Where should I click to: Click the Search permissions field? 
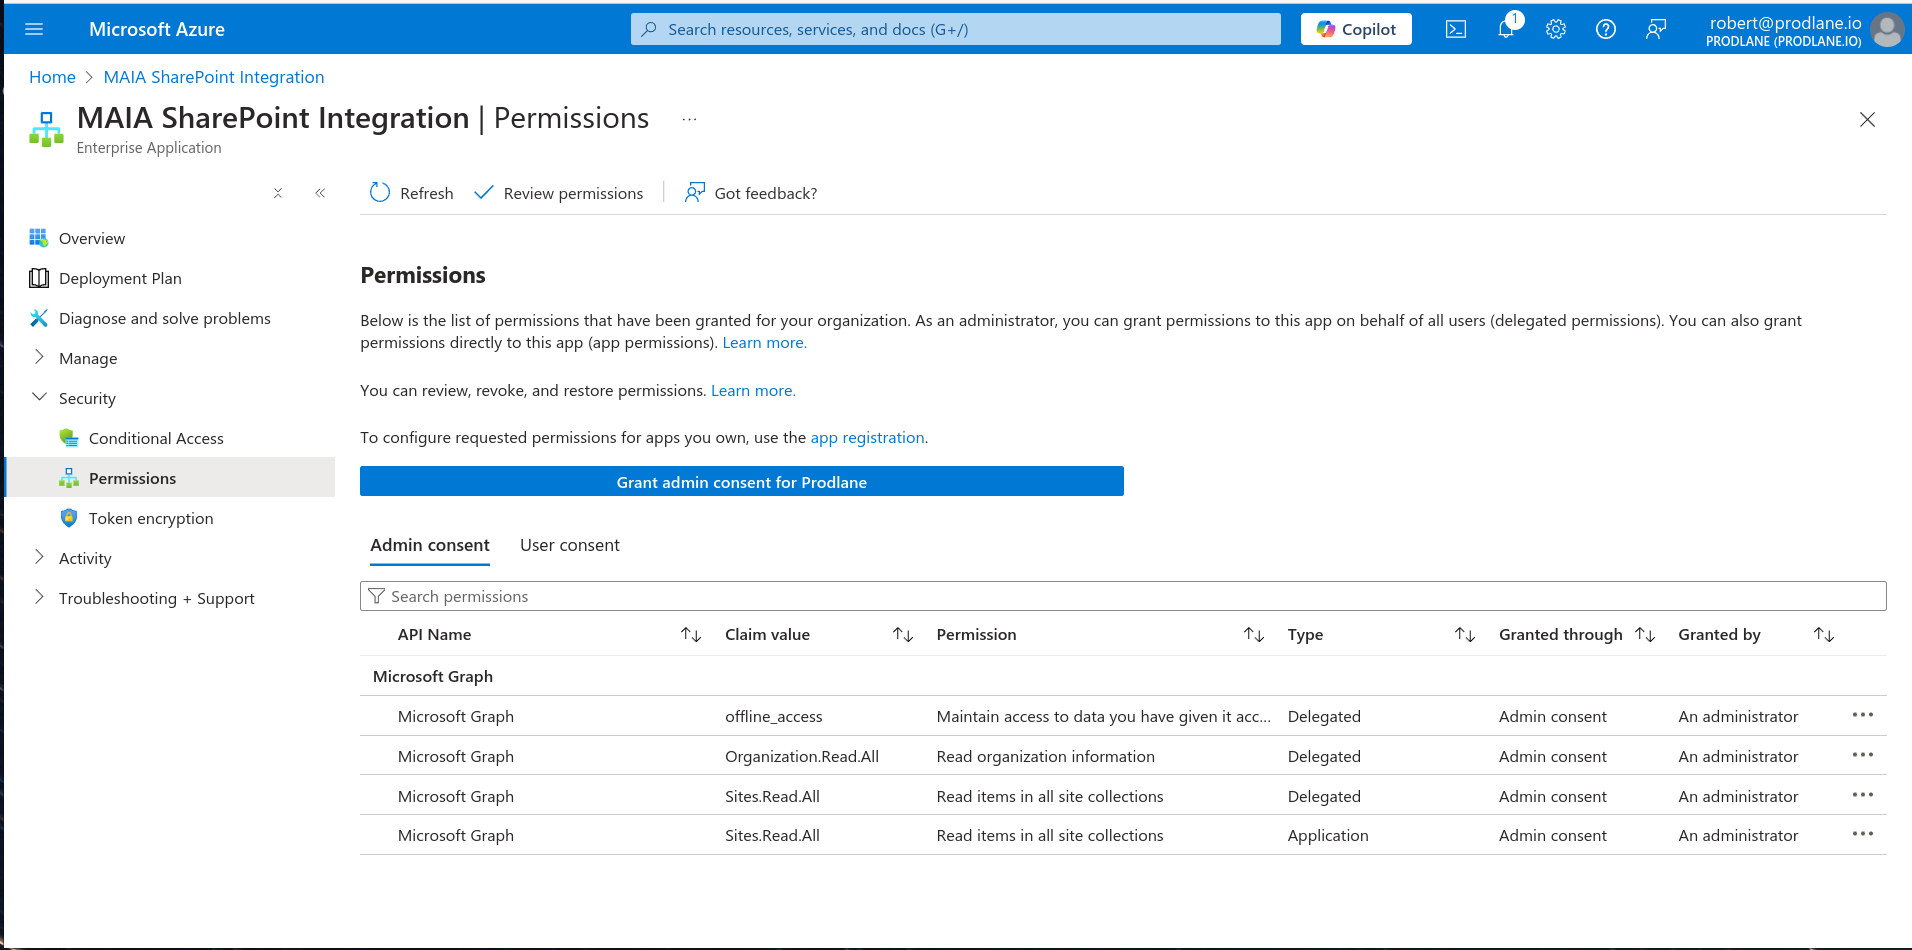click(x=1123, y=596)
